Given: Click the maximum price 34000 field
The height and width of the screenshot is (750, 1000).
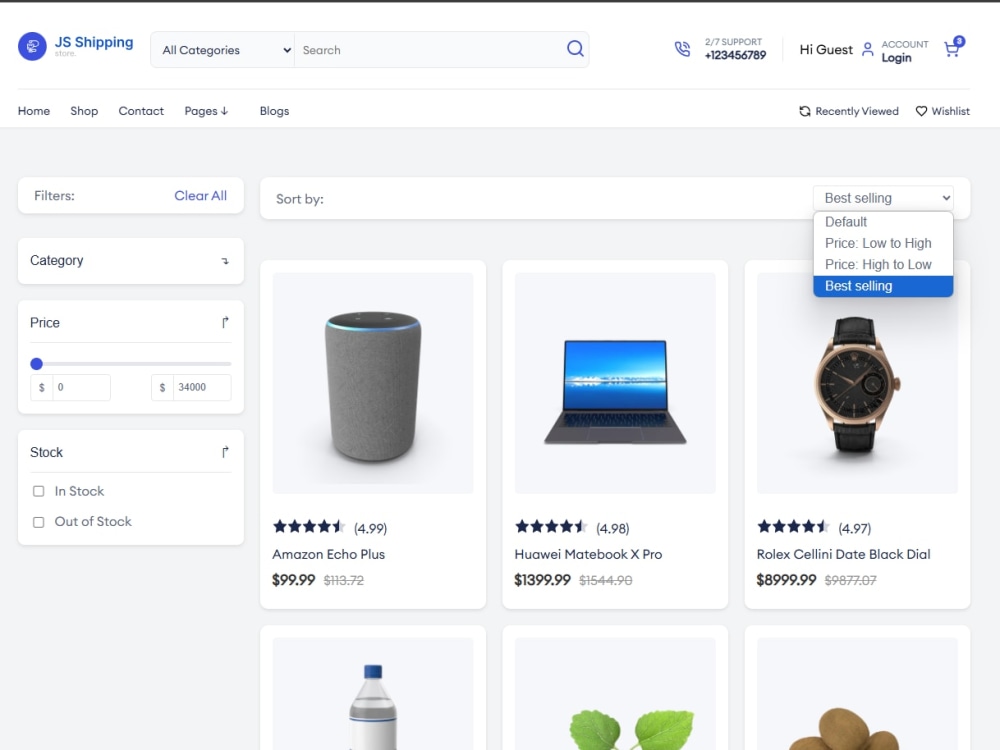Looking at the screenshot, I should tap(202, 387).
